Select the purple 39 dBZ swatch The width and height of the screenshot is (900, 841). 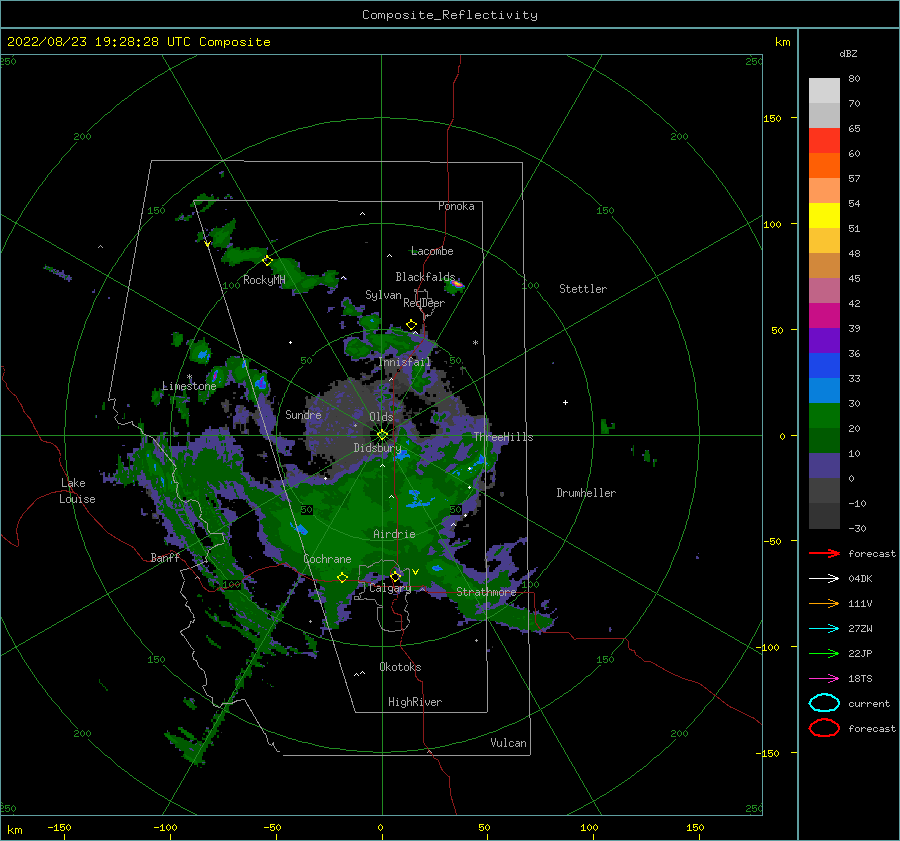click(x=824, y=340)
